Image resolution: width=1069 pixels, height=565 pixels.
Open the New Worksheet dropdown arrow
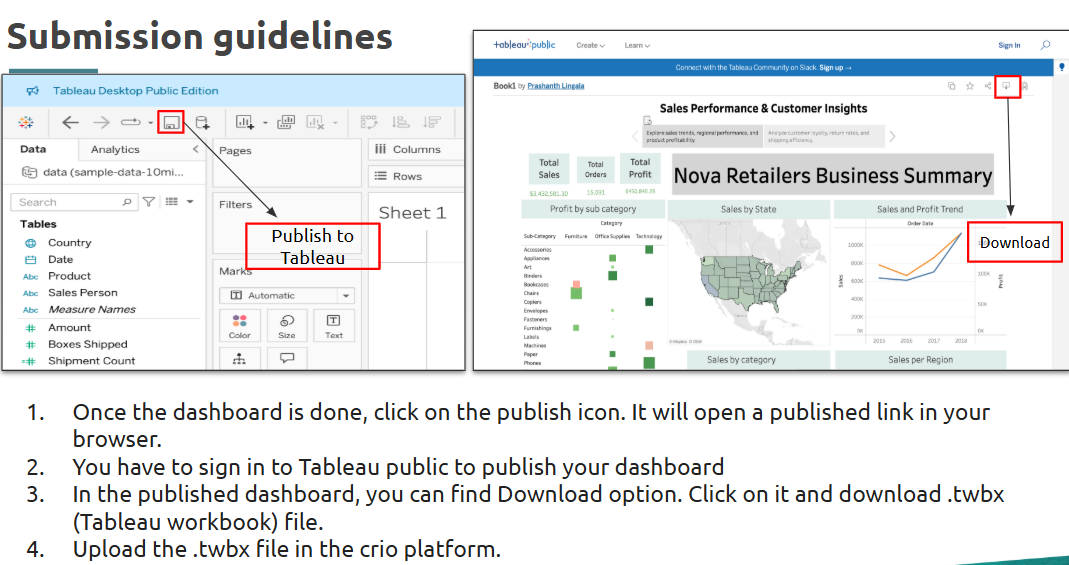pos(265,123)
